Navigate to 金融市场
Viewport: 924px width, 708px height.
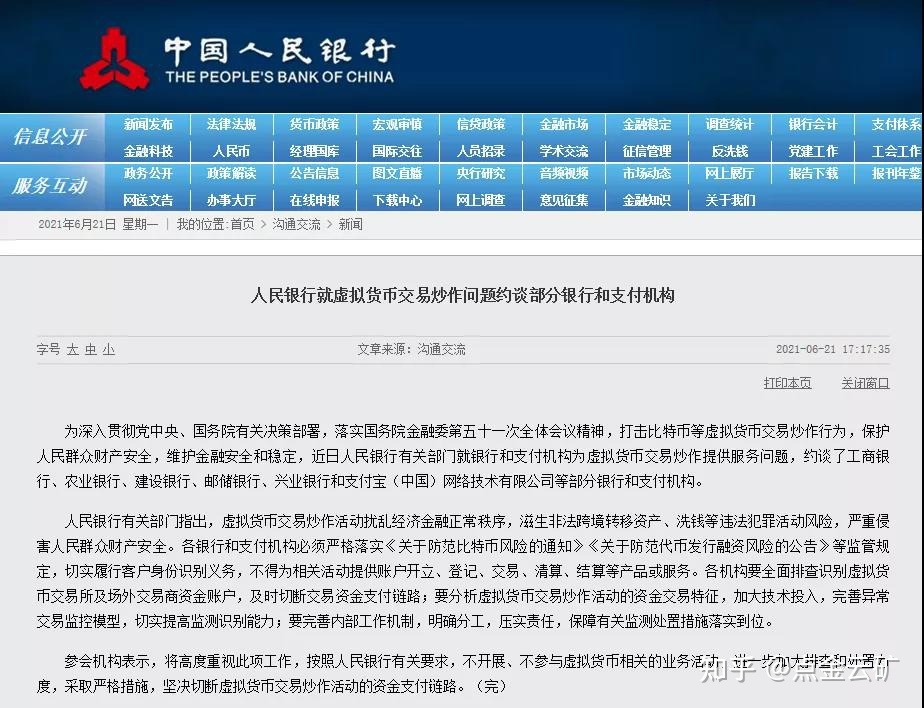[x=563, y=124]
